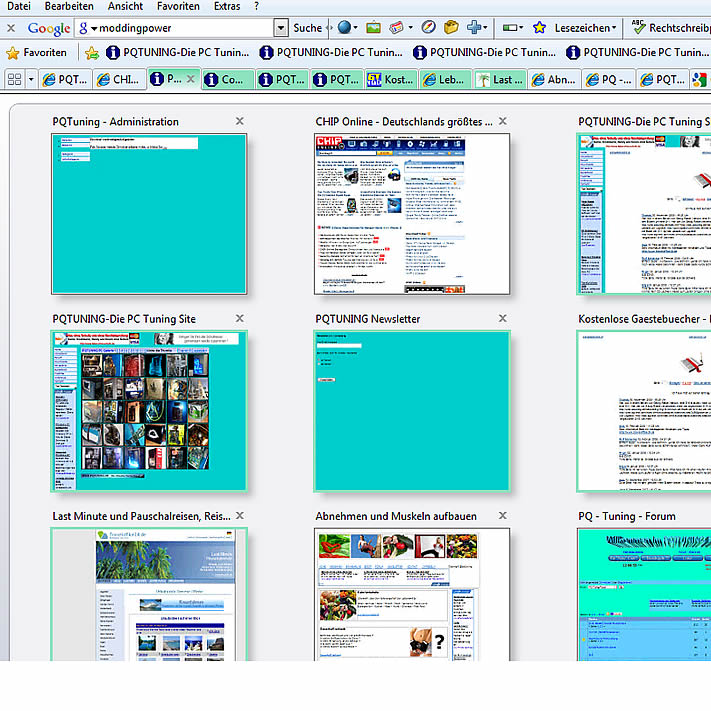Open the PQTUNING Newsletter thumbnail

412,411
